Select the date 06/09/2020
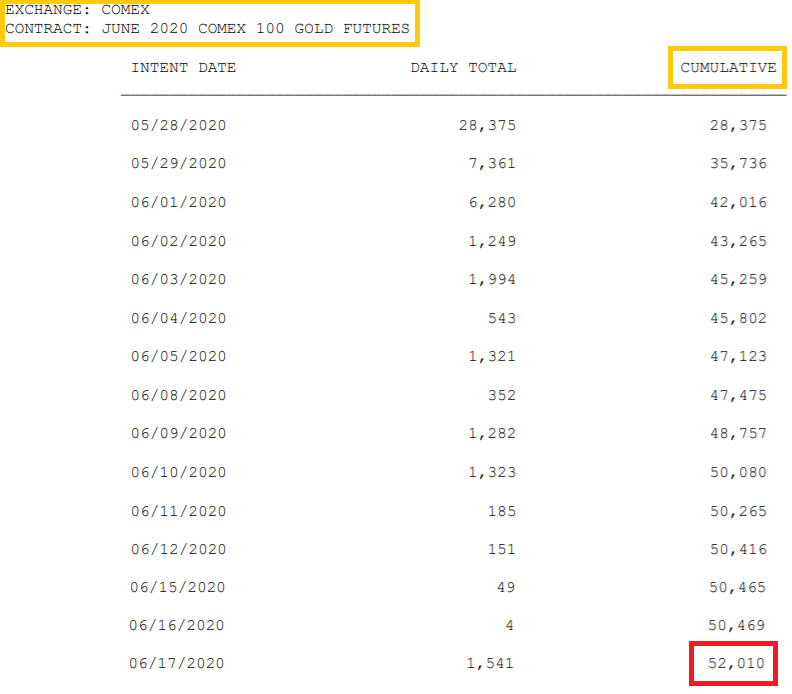The image size is (792, 694). [x=178, y=433]
